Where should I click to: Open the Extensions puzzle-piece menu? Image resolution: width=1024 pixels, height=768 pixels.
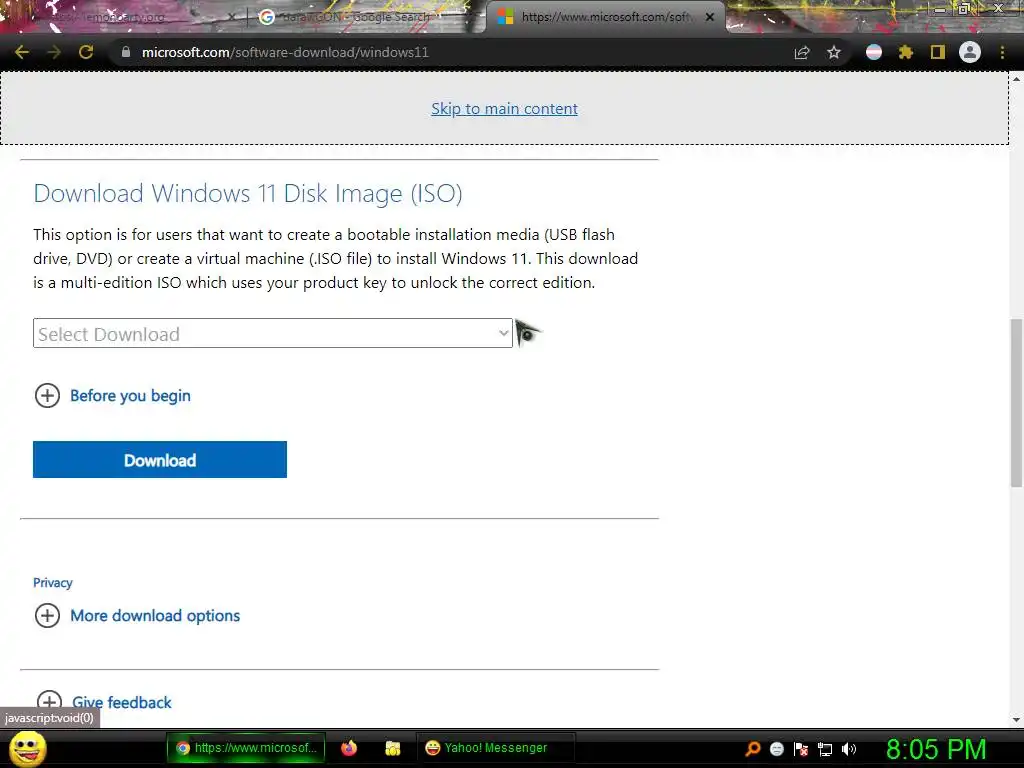click(x=905, y=52)
